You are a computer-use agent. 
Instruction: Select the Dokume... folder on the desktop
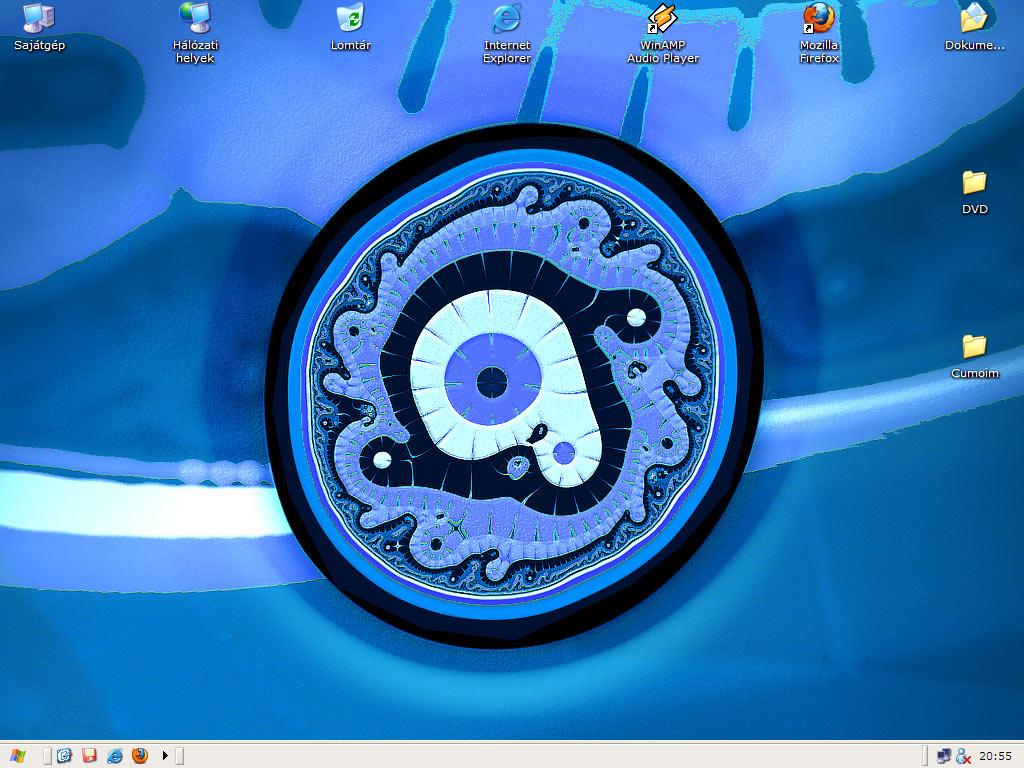(974, 27)
